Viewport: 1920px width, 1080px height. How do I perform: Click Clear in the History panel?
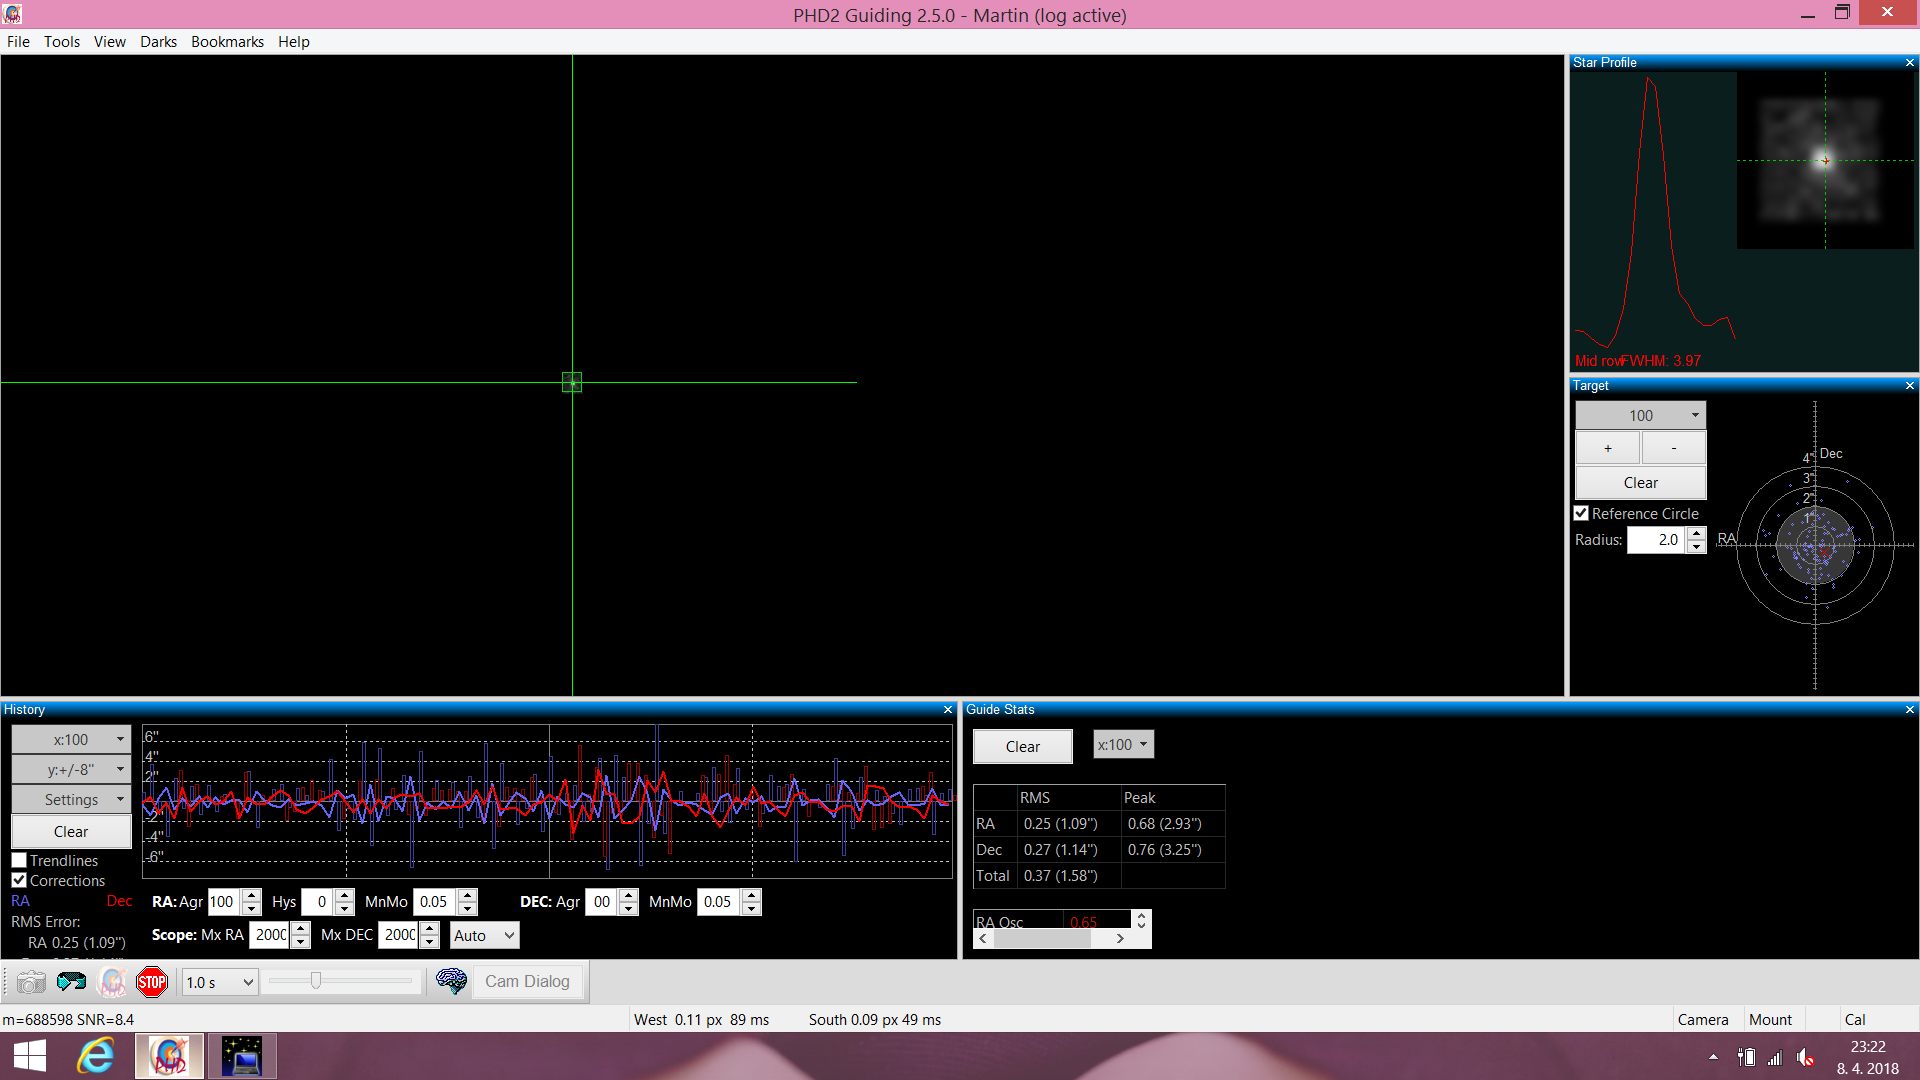tap(71, 831)
